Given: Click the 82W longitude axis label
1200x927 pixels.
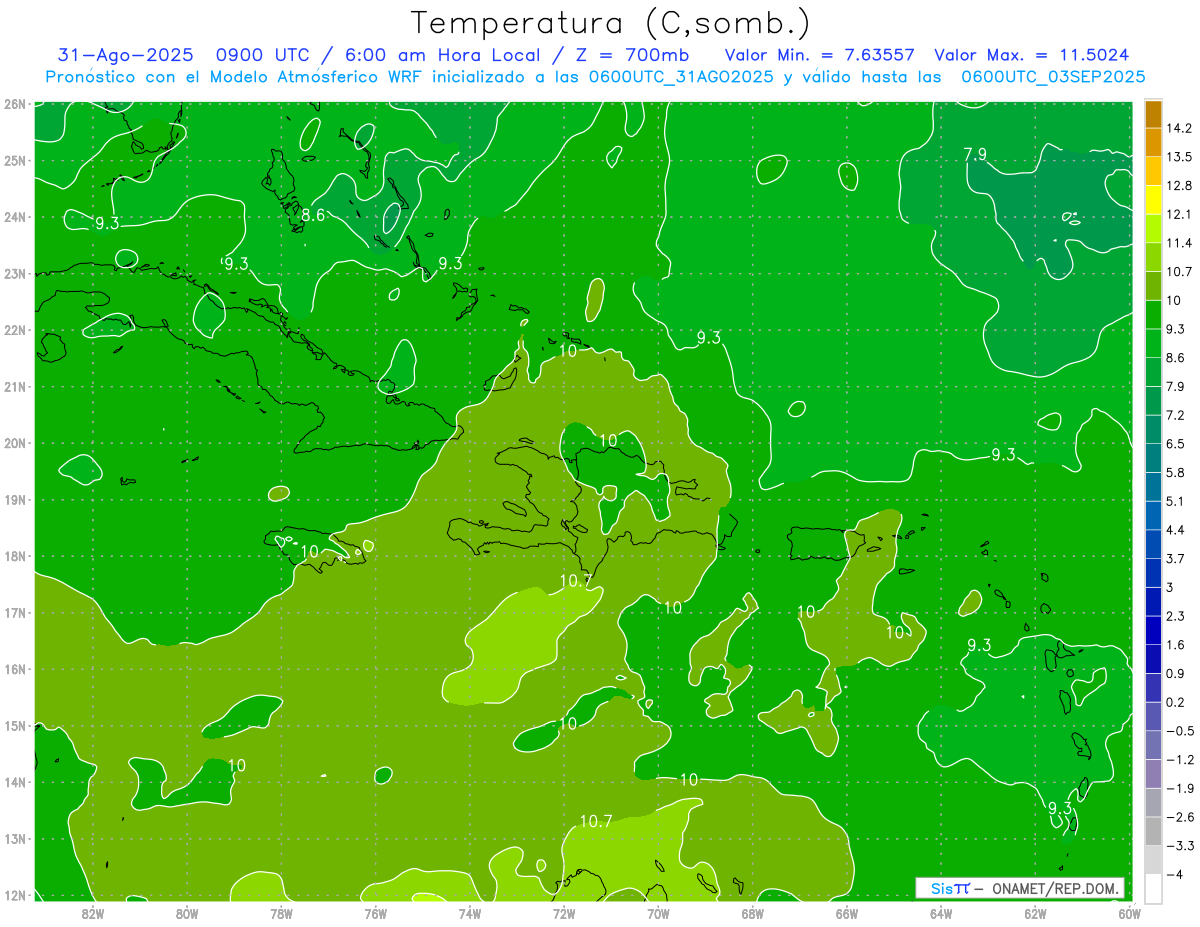Looking at the screenshot, I should [92, 913].
